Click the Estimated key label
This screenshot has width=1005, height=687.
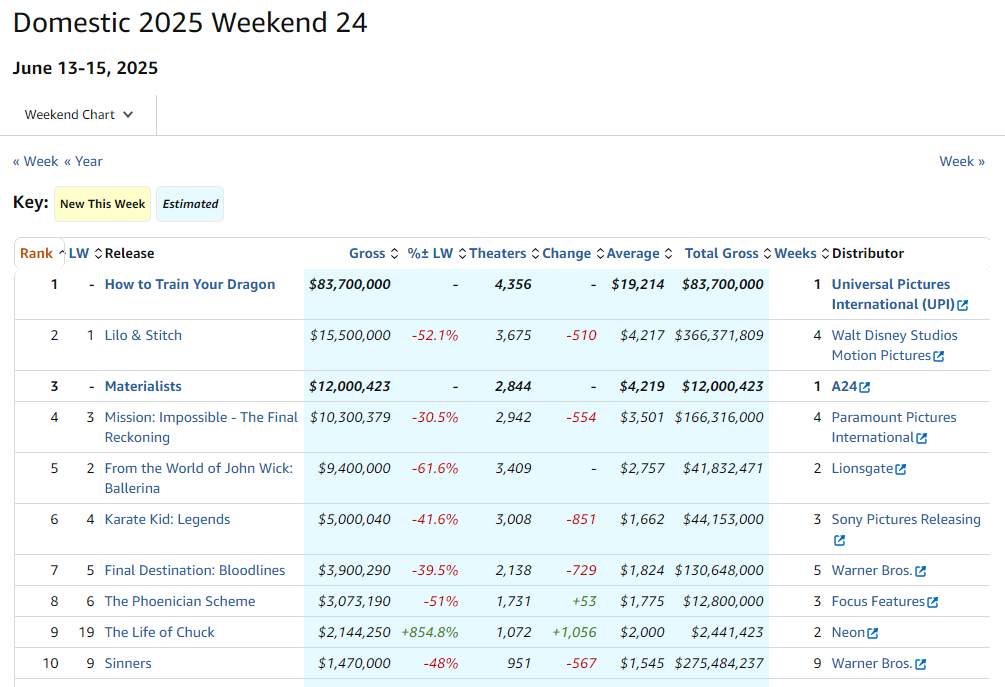[190, 204]
